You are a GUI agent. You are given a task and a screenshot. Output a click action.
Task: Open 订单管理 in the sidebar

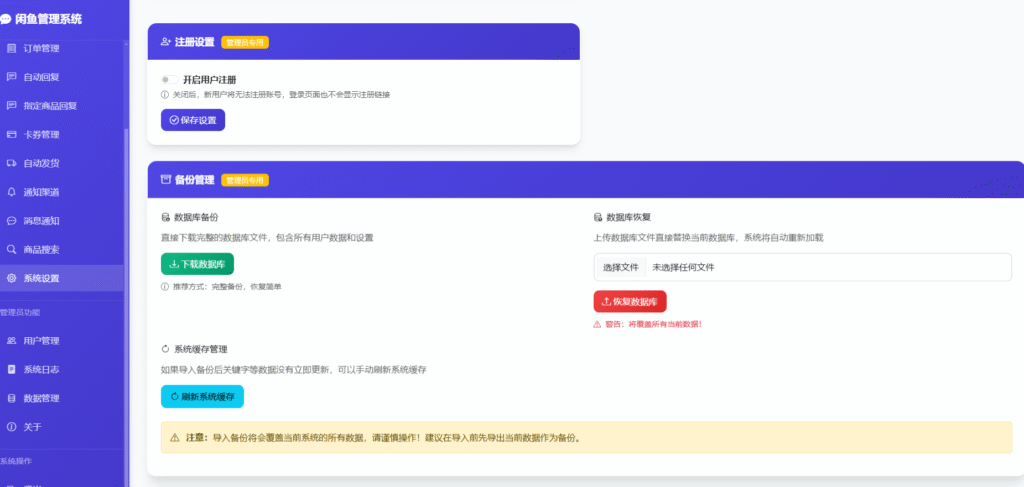(61, 48)
